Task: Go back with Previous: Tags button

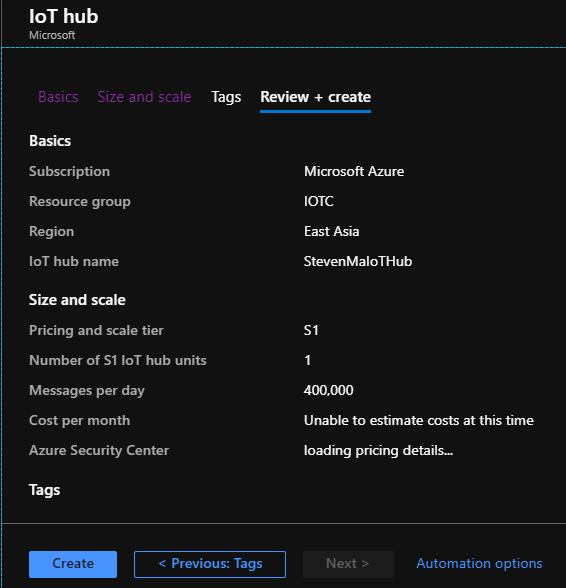Action: click(x=210, y=564)
